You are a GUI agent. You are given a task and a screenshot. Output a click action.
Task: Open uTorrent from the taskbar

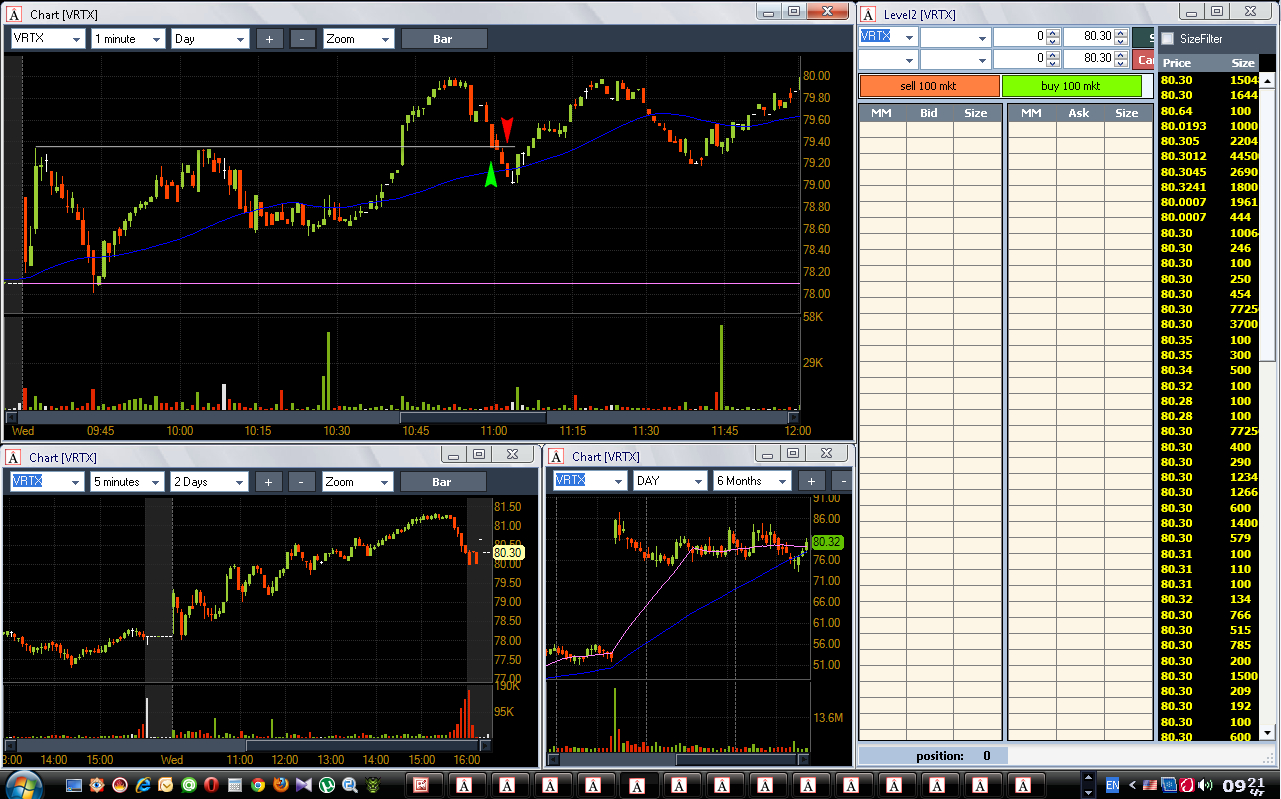[x=327, y=785]
